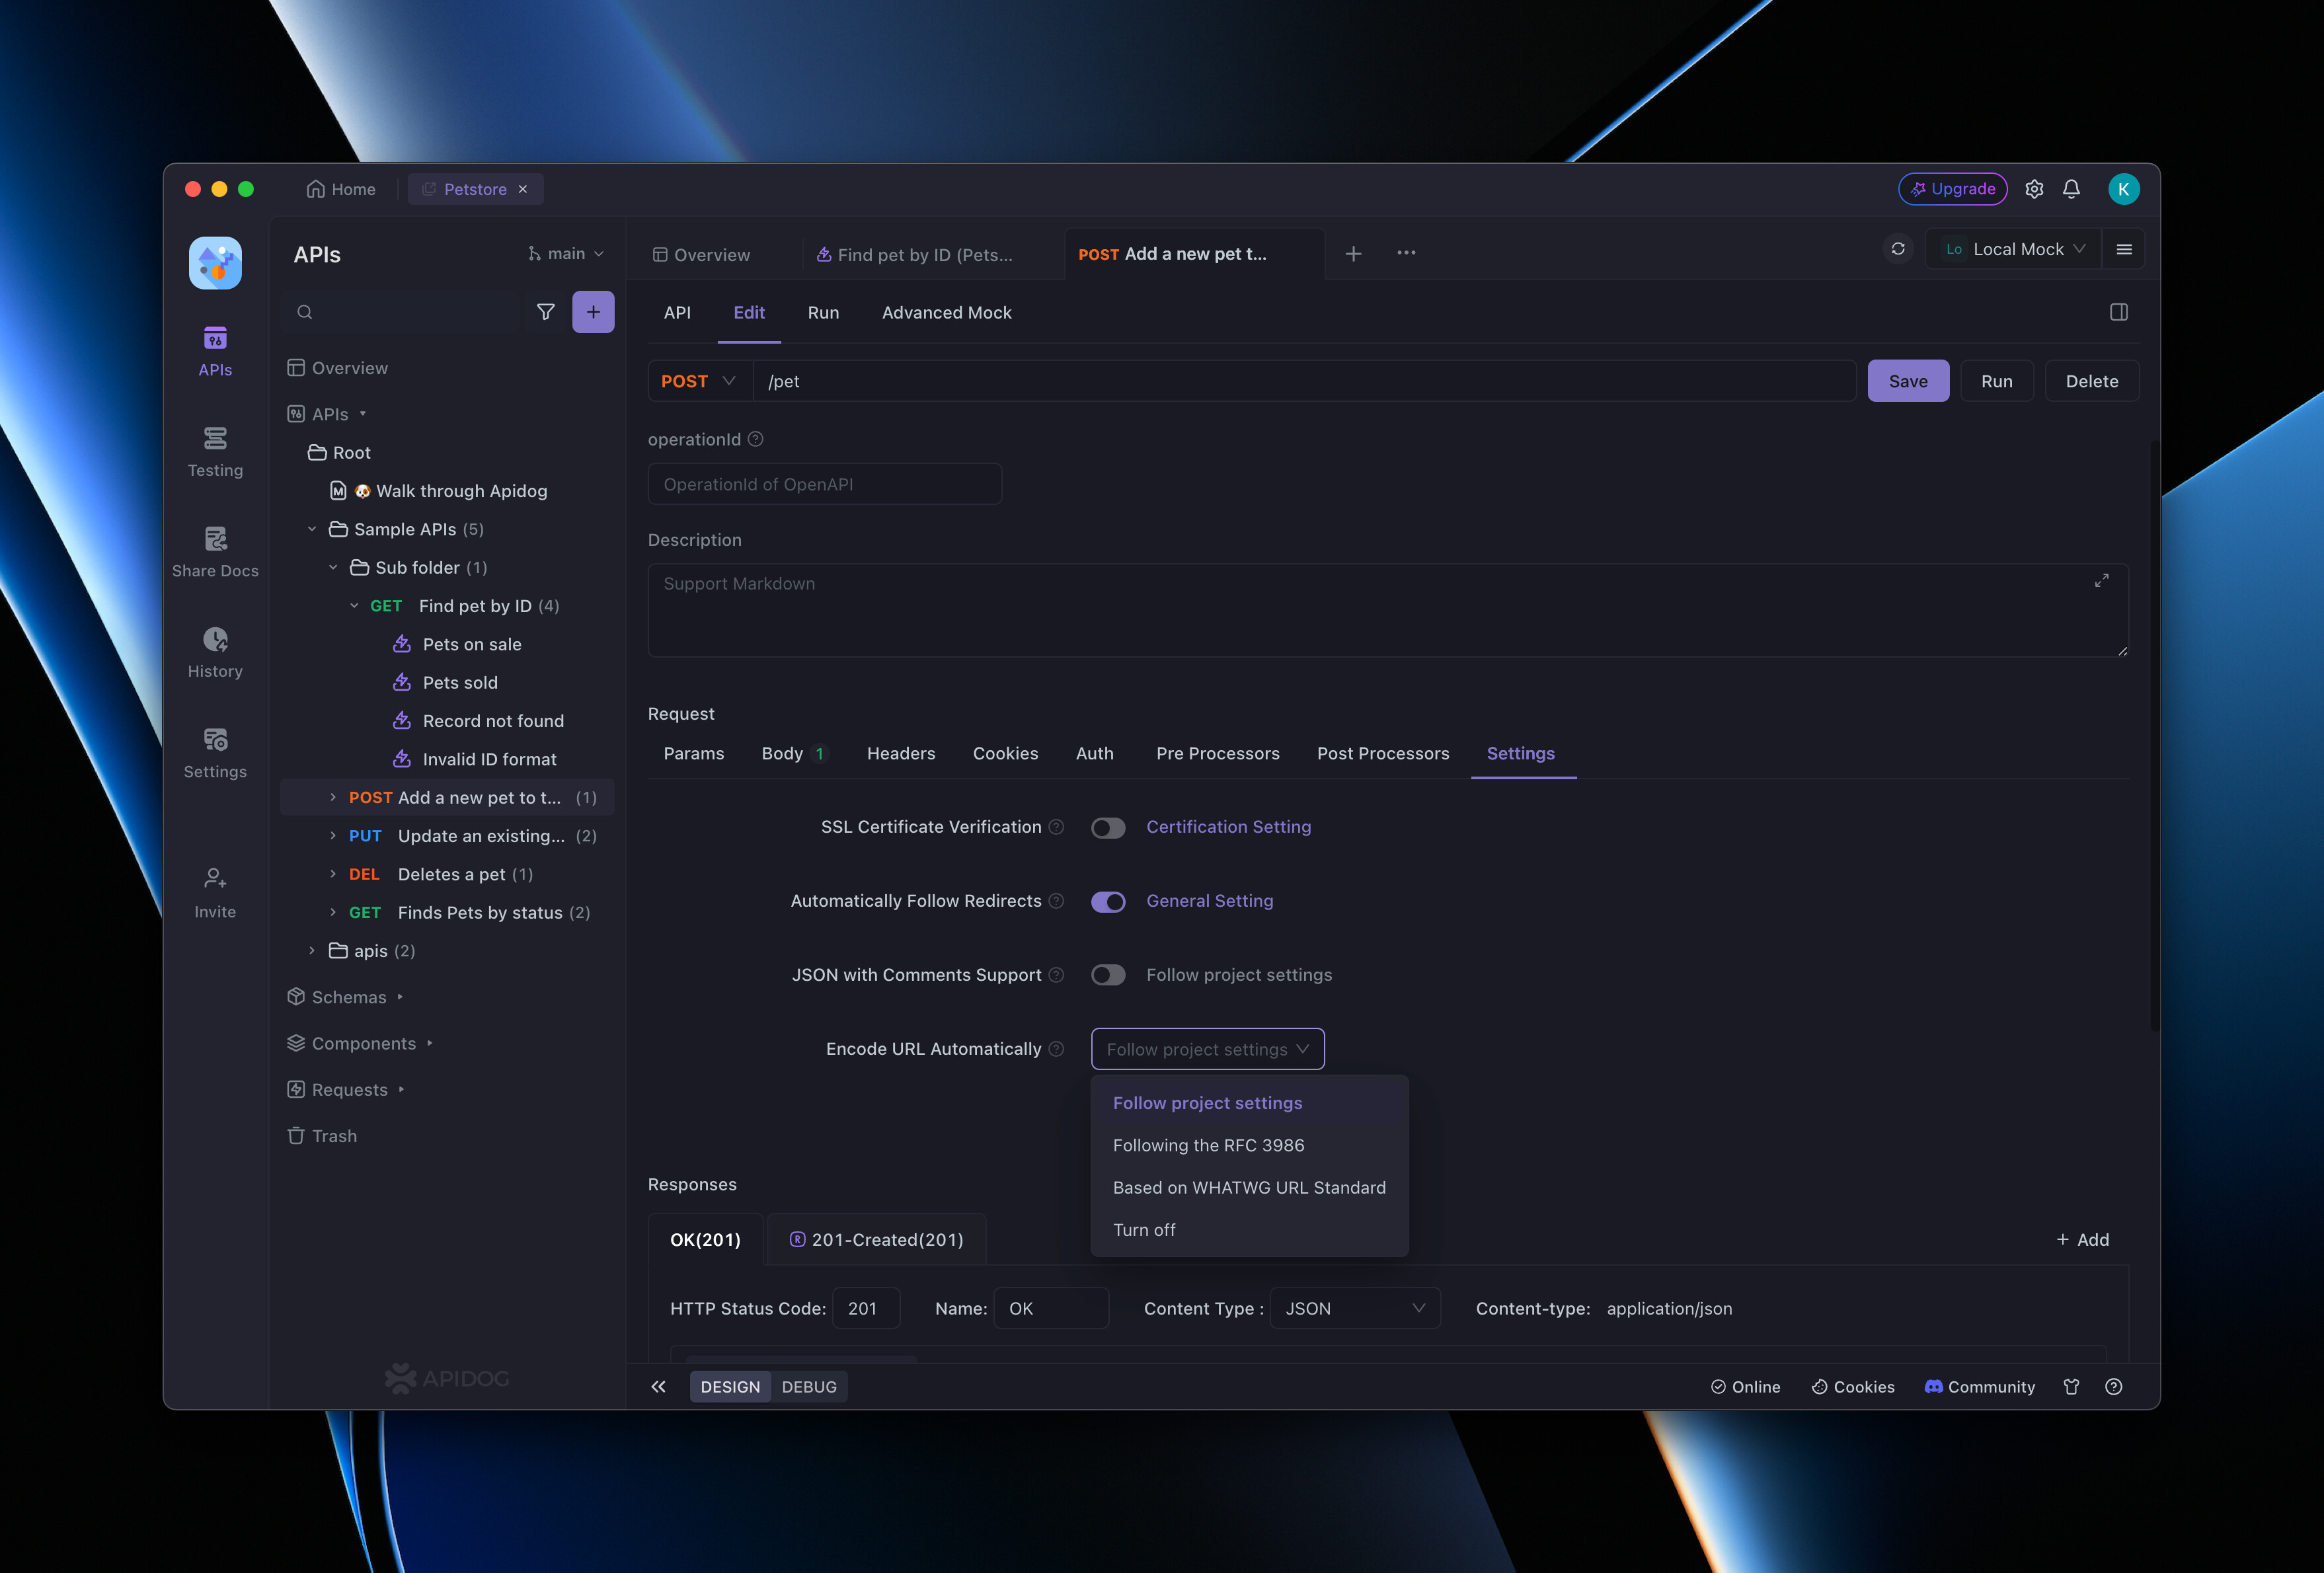
Task: Open the more tabs ellipsis menu
Action: 1406,253
